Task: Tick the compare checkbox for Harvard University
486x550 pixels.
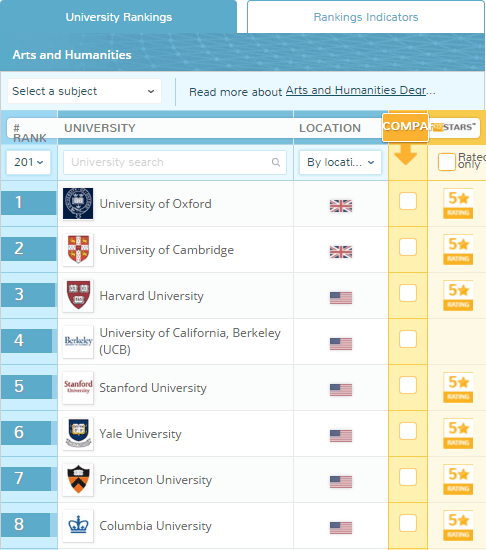Action: (x=408, y=293)
